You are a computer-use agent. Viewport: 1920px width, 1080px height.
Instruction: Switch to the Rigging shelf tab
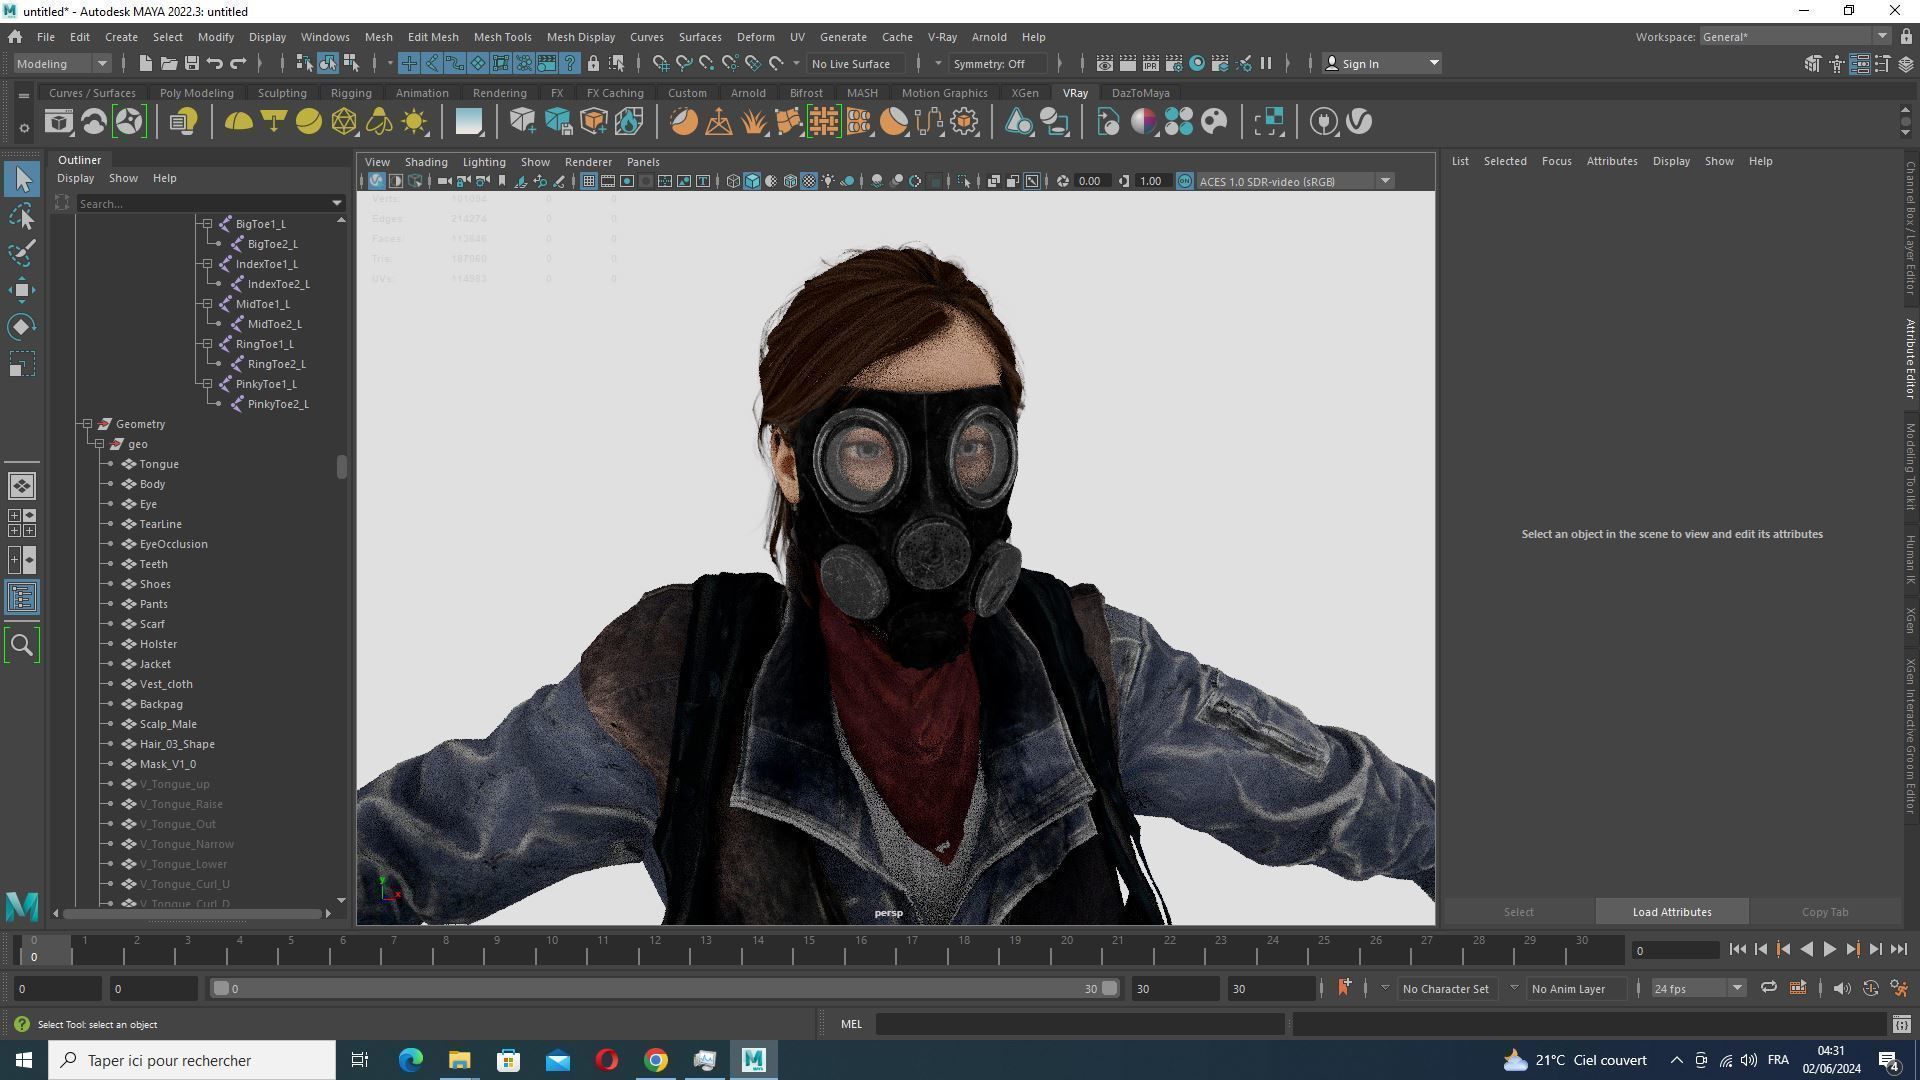pyautogui.click(x=350, y=93)
